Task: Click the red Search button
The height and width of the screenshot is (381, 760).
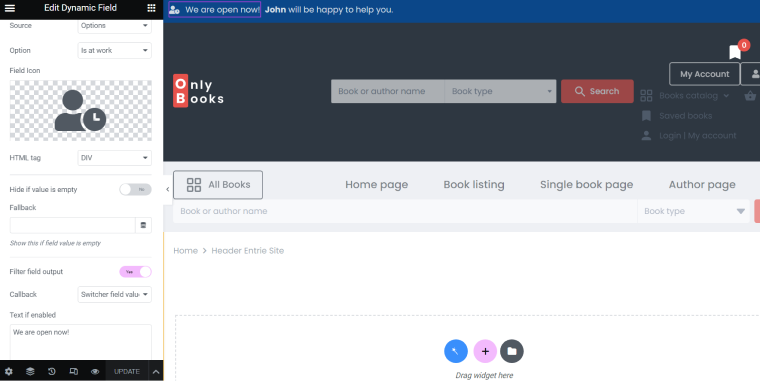Action: coord(597,91)
